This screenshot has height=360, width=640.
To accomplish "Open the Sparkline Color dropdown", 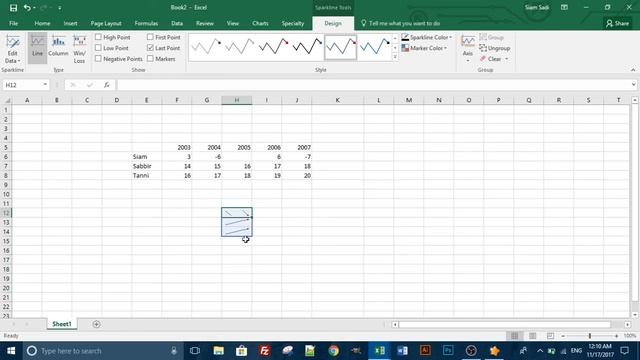I will tap(427, 37).
